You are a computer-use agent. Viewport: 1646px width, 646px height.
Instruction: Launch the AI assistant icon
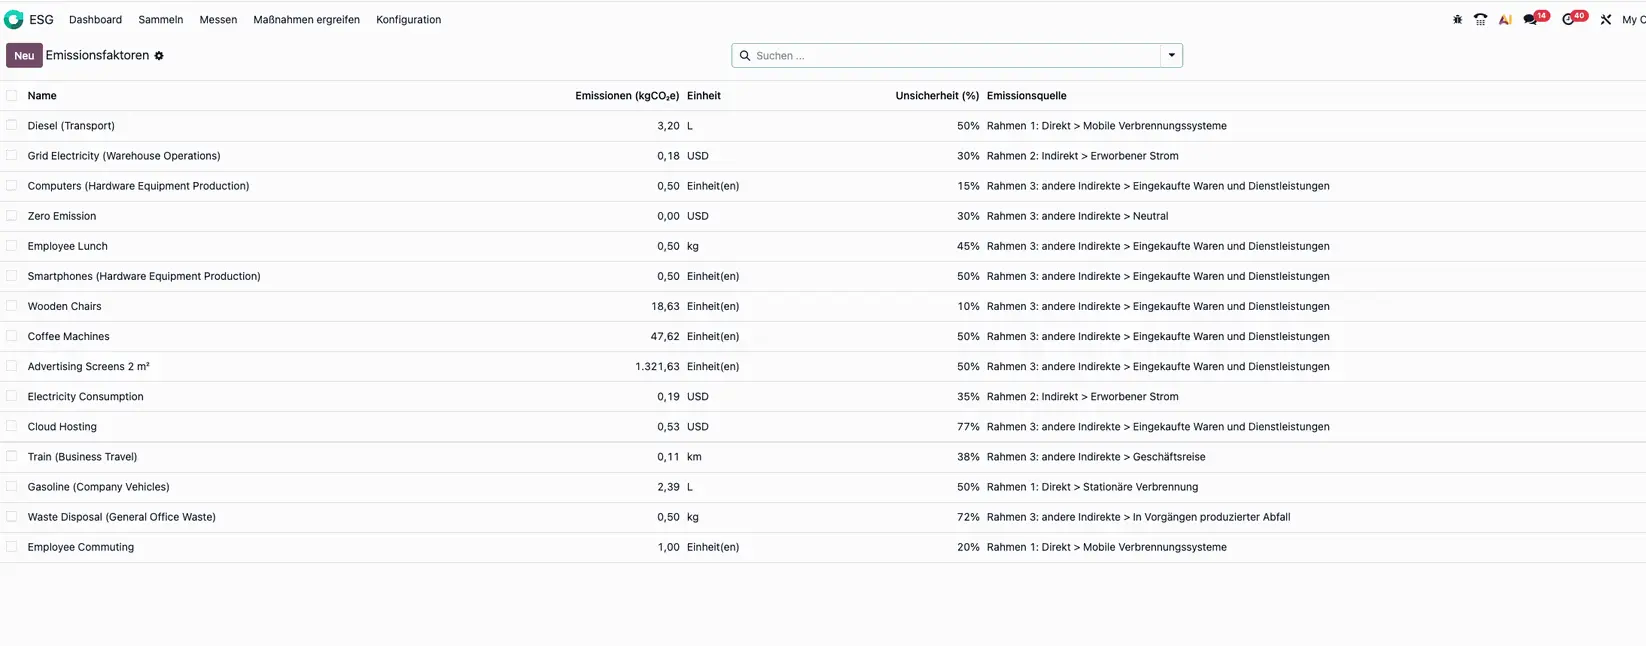pos(1504,20)
